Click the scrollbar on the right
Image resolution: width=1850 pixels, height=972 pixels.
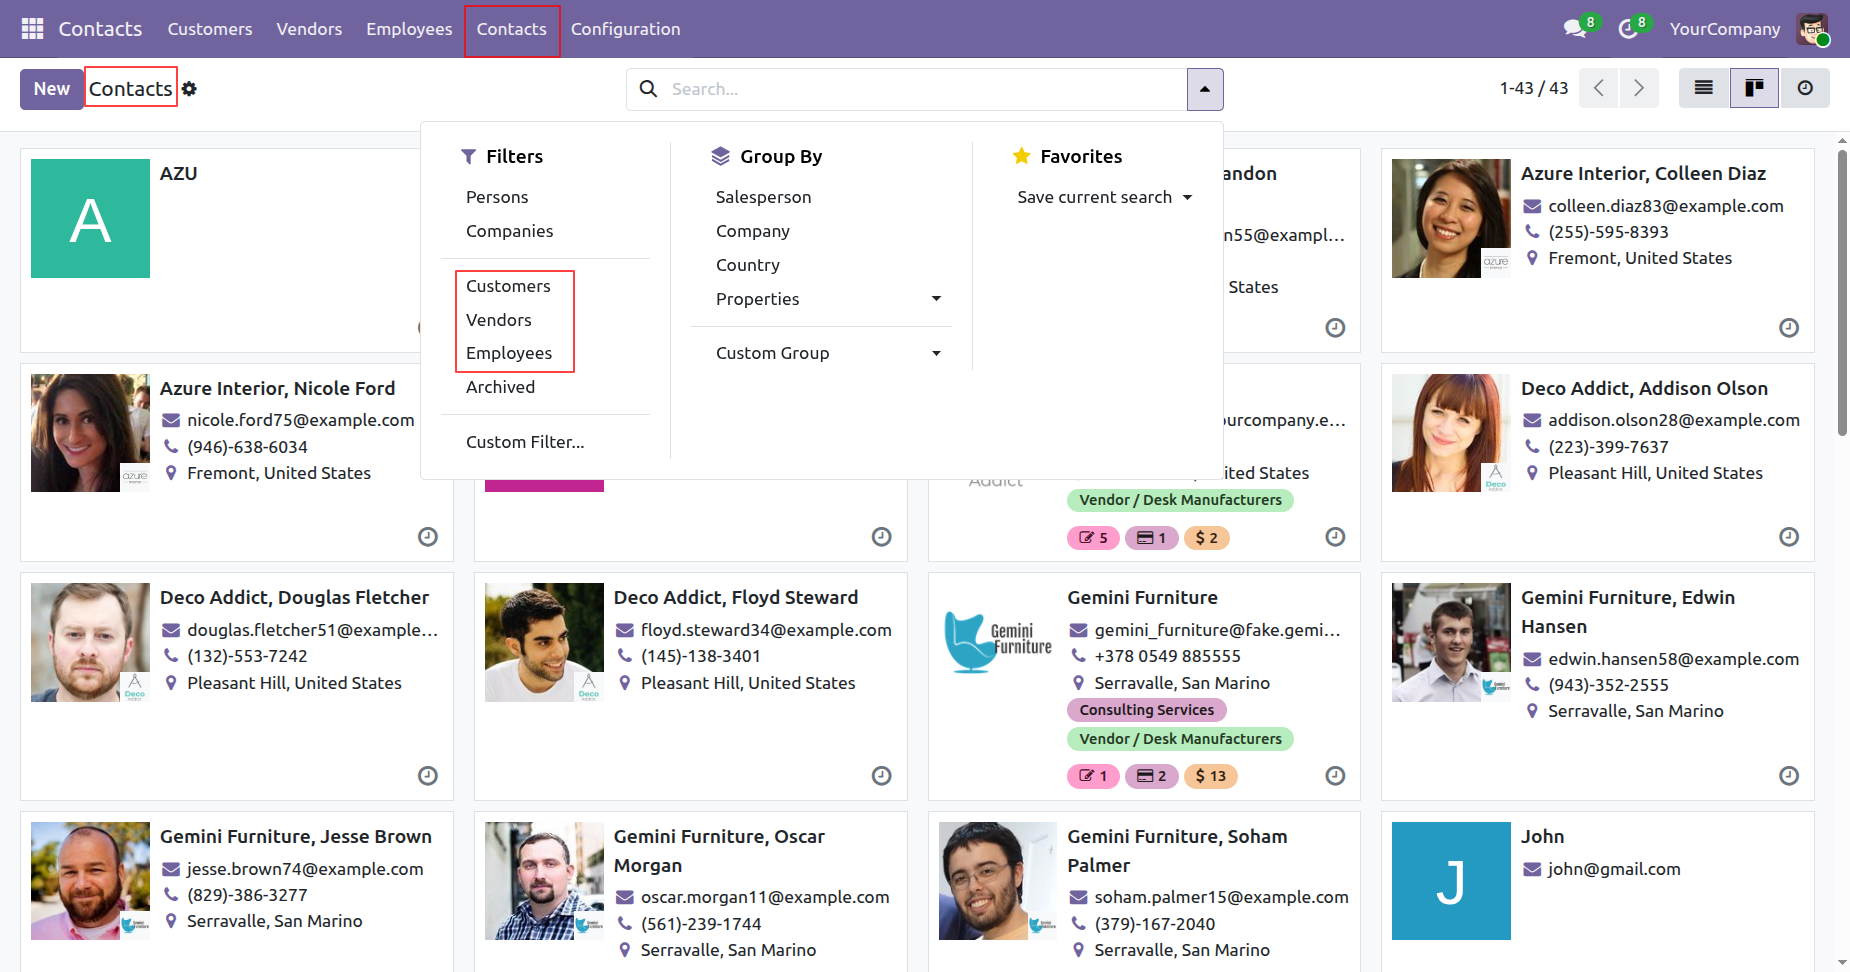point(1842,293)
